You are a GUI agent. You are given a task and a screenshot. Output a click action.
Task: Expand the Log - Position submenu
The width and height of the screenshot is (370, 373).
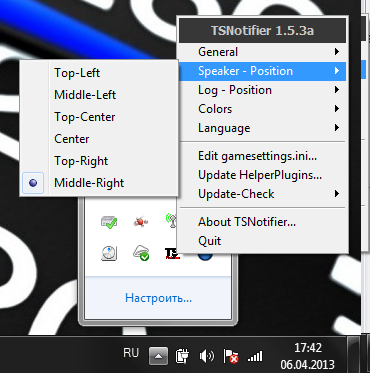pyautogui.click(x=263, y=90)
